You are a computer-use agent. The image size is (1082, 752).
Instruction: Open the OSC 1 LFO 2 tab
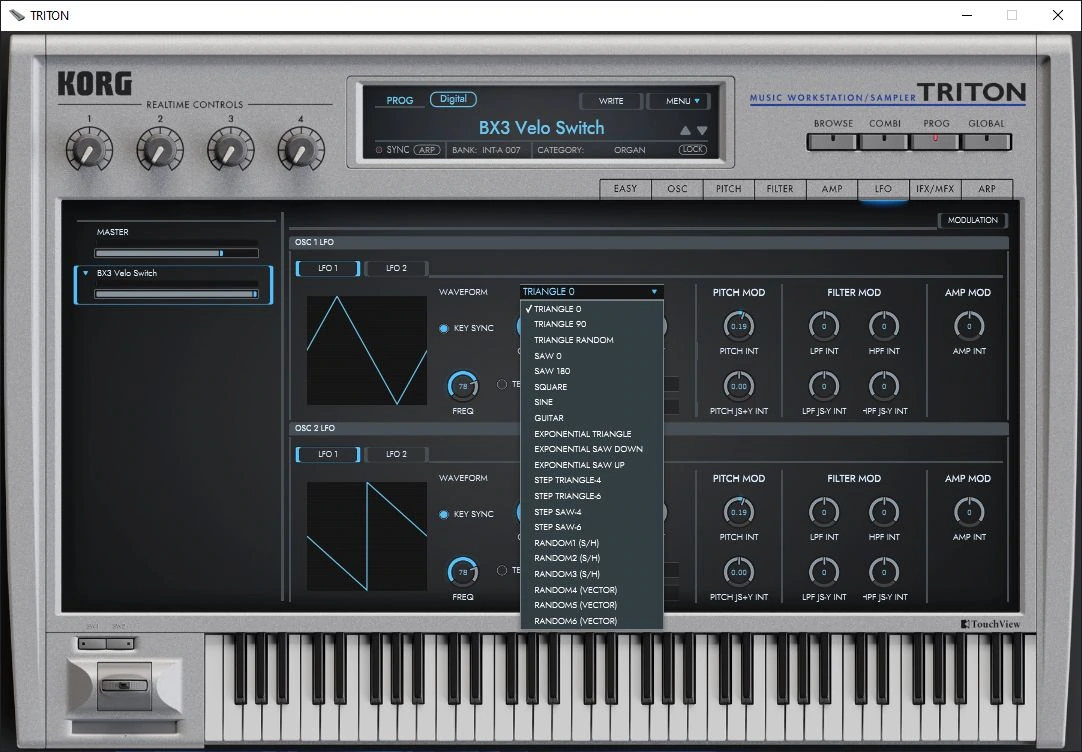click(x=396, y=268)
